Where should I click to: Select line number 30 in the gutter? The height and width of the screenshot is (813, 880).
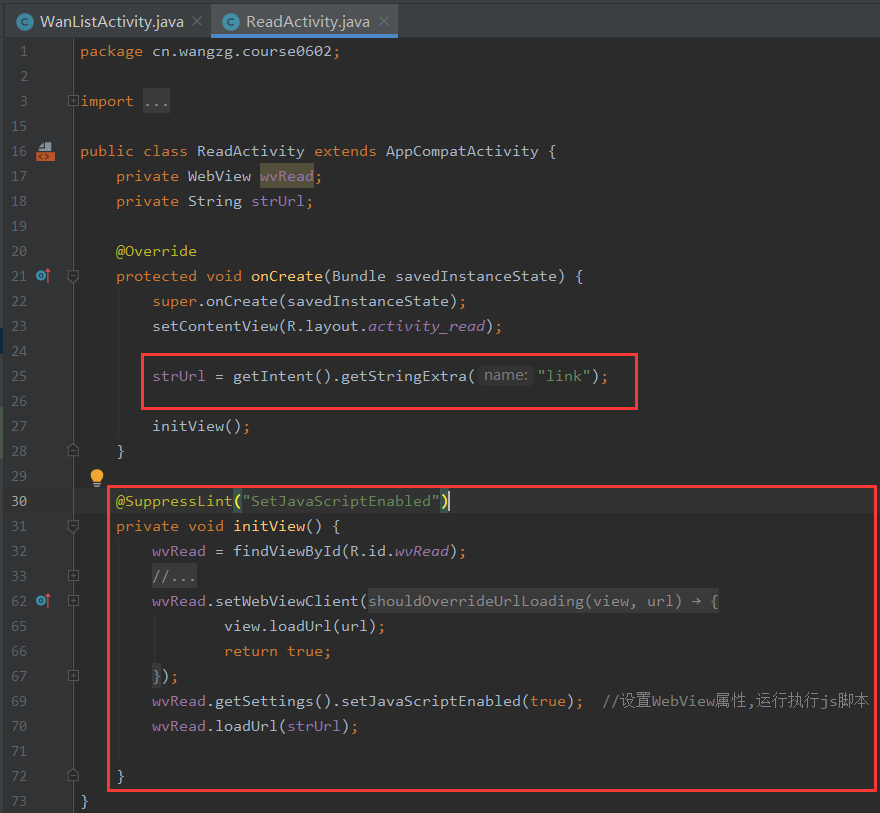[19, 501]
